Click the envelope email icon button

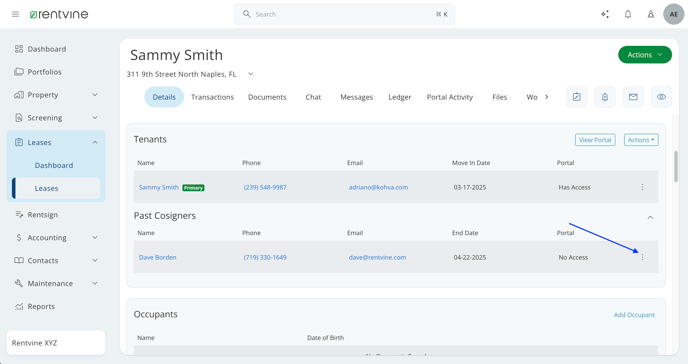click(x=633, y=97)
